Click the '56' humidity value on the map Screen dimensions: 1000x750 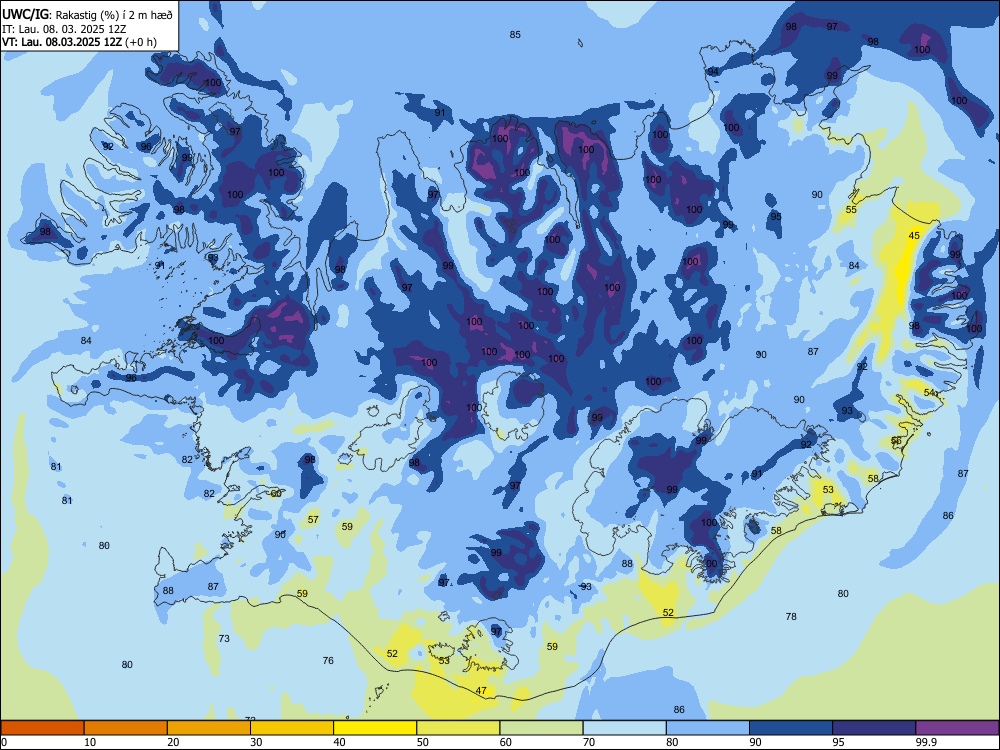coord(896,441)
